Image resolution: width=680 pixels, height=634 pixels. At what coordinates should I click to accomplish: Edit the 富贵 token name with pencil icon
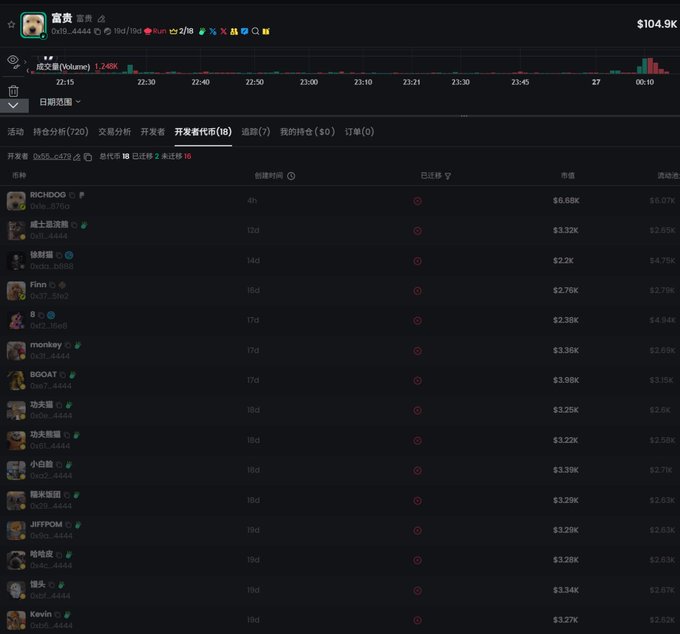click(x=101, y=19)
